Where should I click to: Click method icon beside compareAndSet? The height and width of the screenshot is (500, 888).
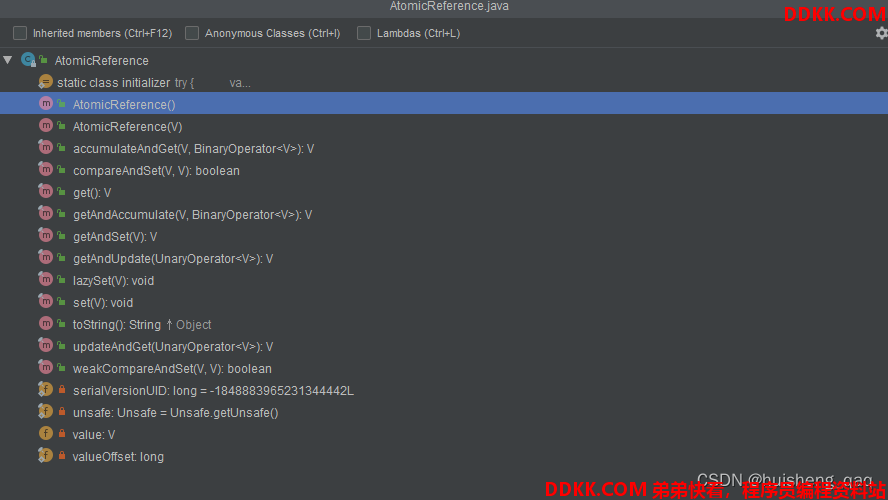click(45, 170)
